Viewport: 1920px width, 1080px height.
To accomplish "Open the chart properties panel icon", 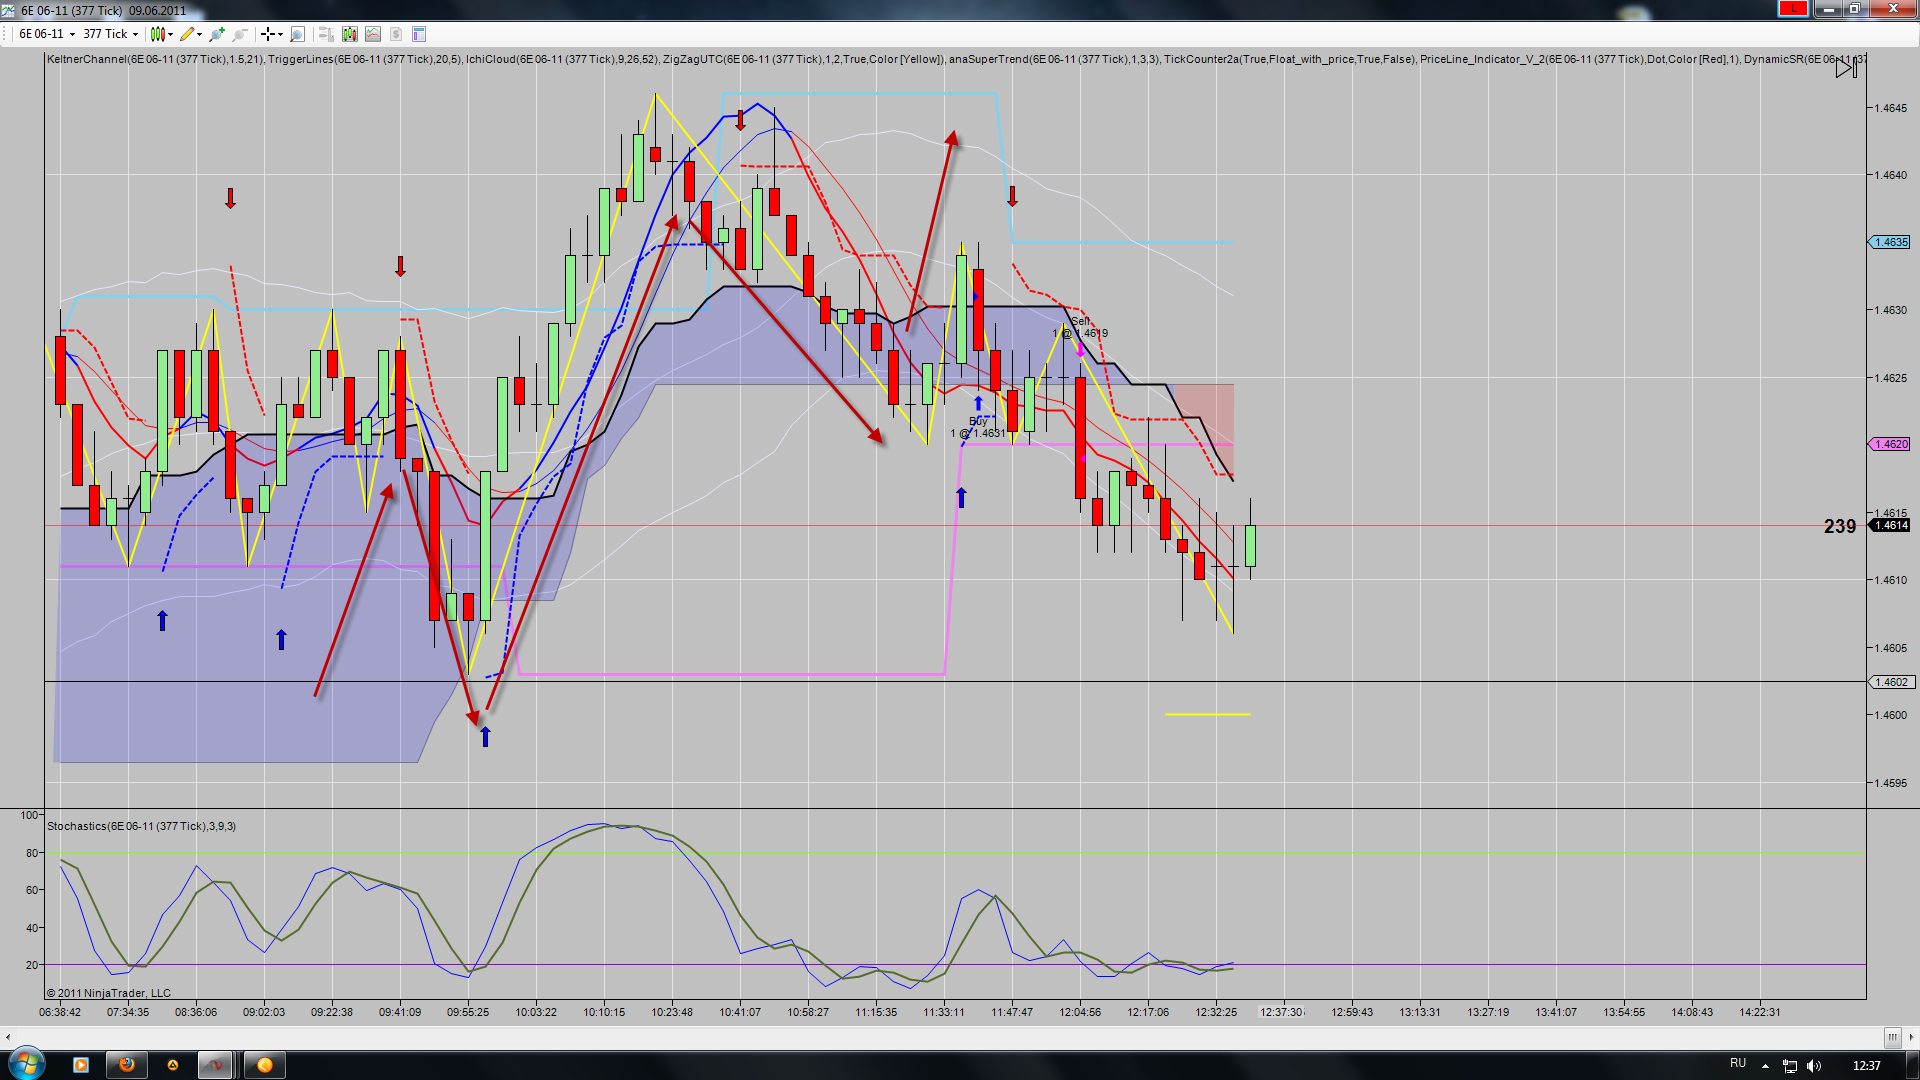I will (x=419, y=34).
